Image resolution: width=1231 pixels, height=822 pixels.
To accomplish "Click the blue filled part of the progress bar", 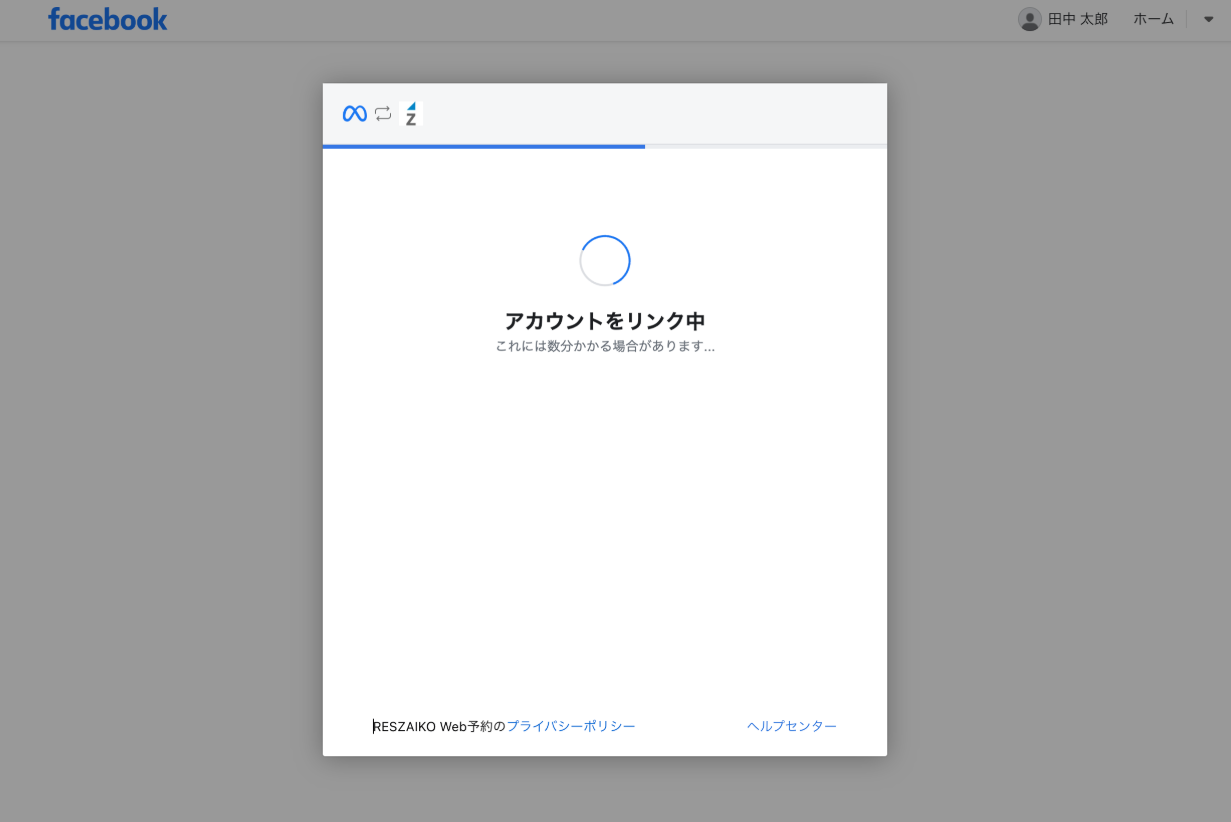I will point(483,146).
